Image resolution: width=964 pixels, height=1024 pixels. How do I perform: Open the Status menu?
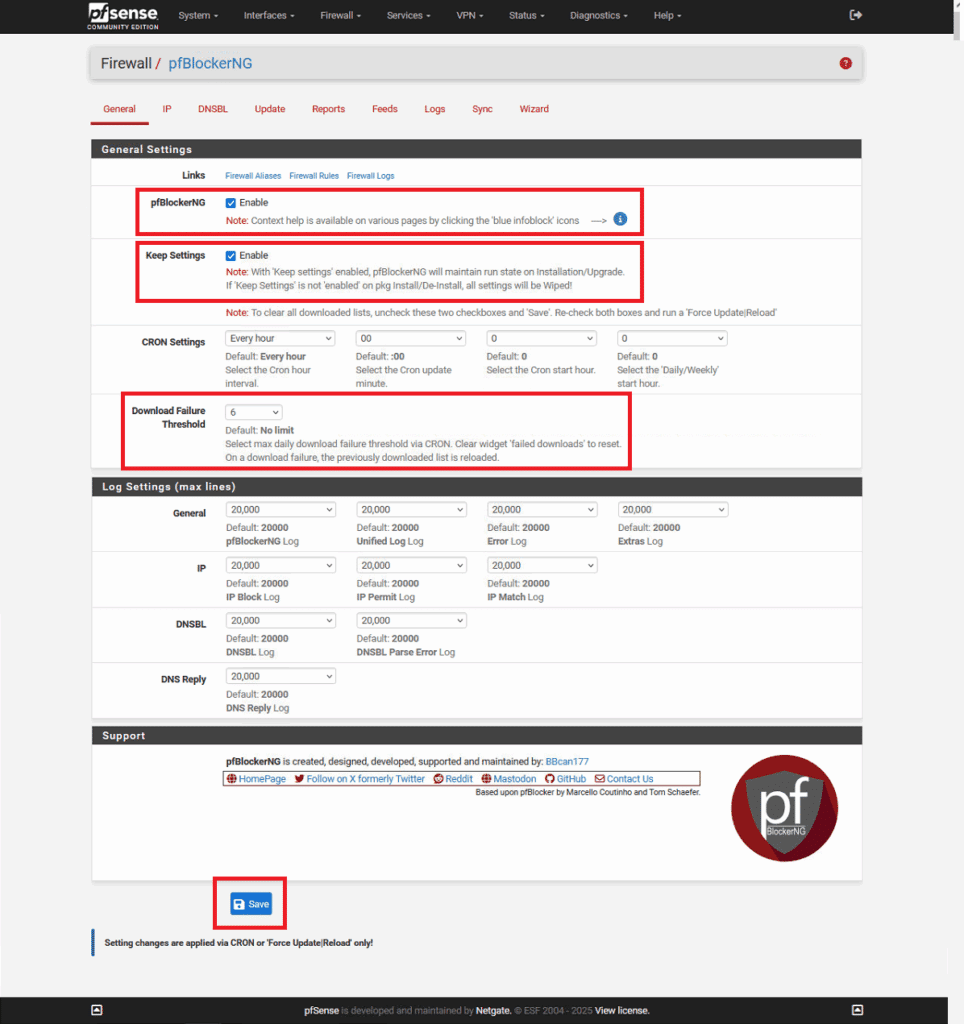(x=526, y=16)
